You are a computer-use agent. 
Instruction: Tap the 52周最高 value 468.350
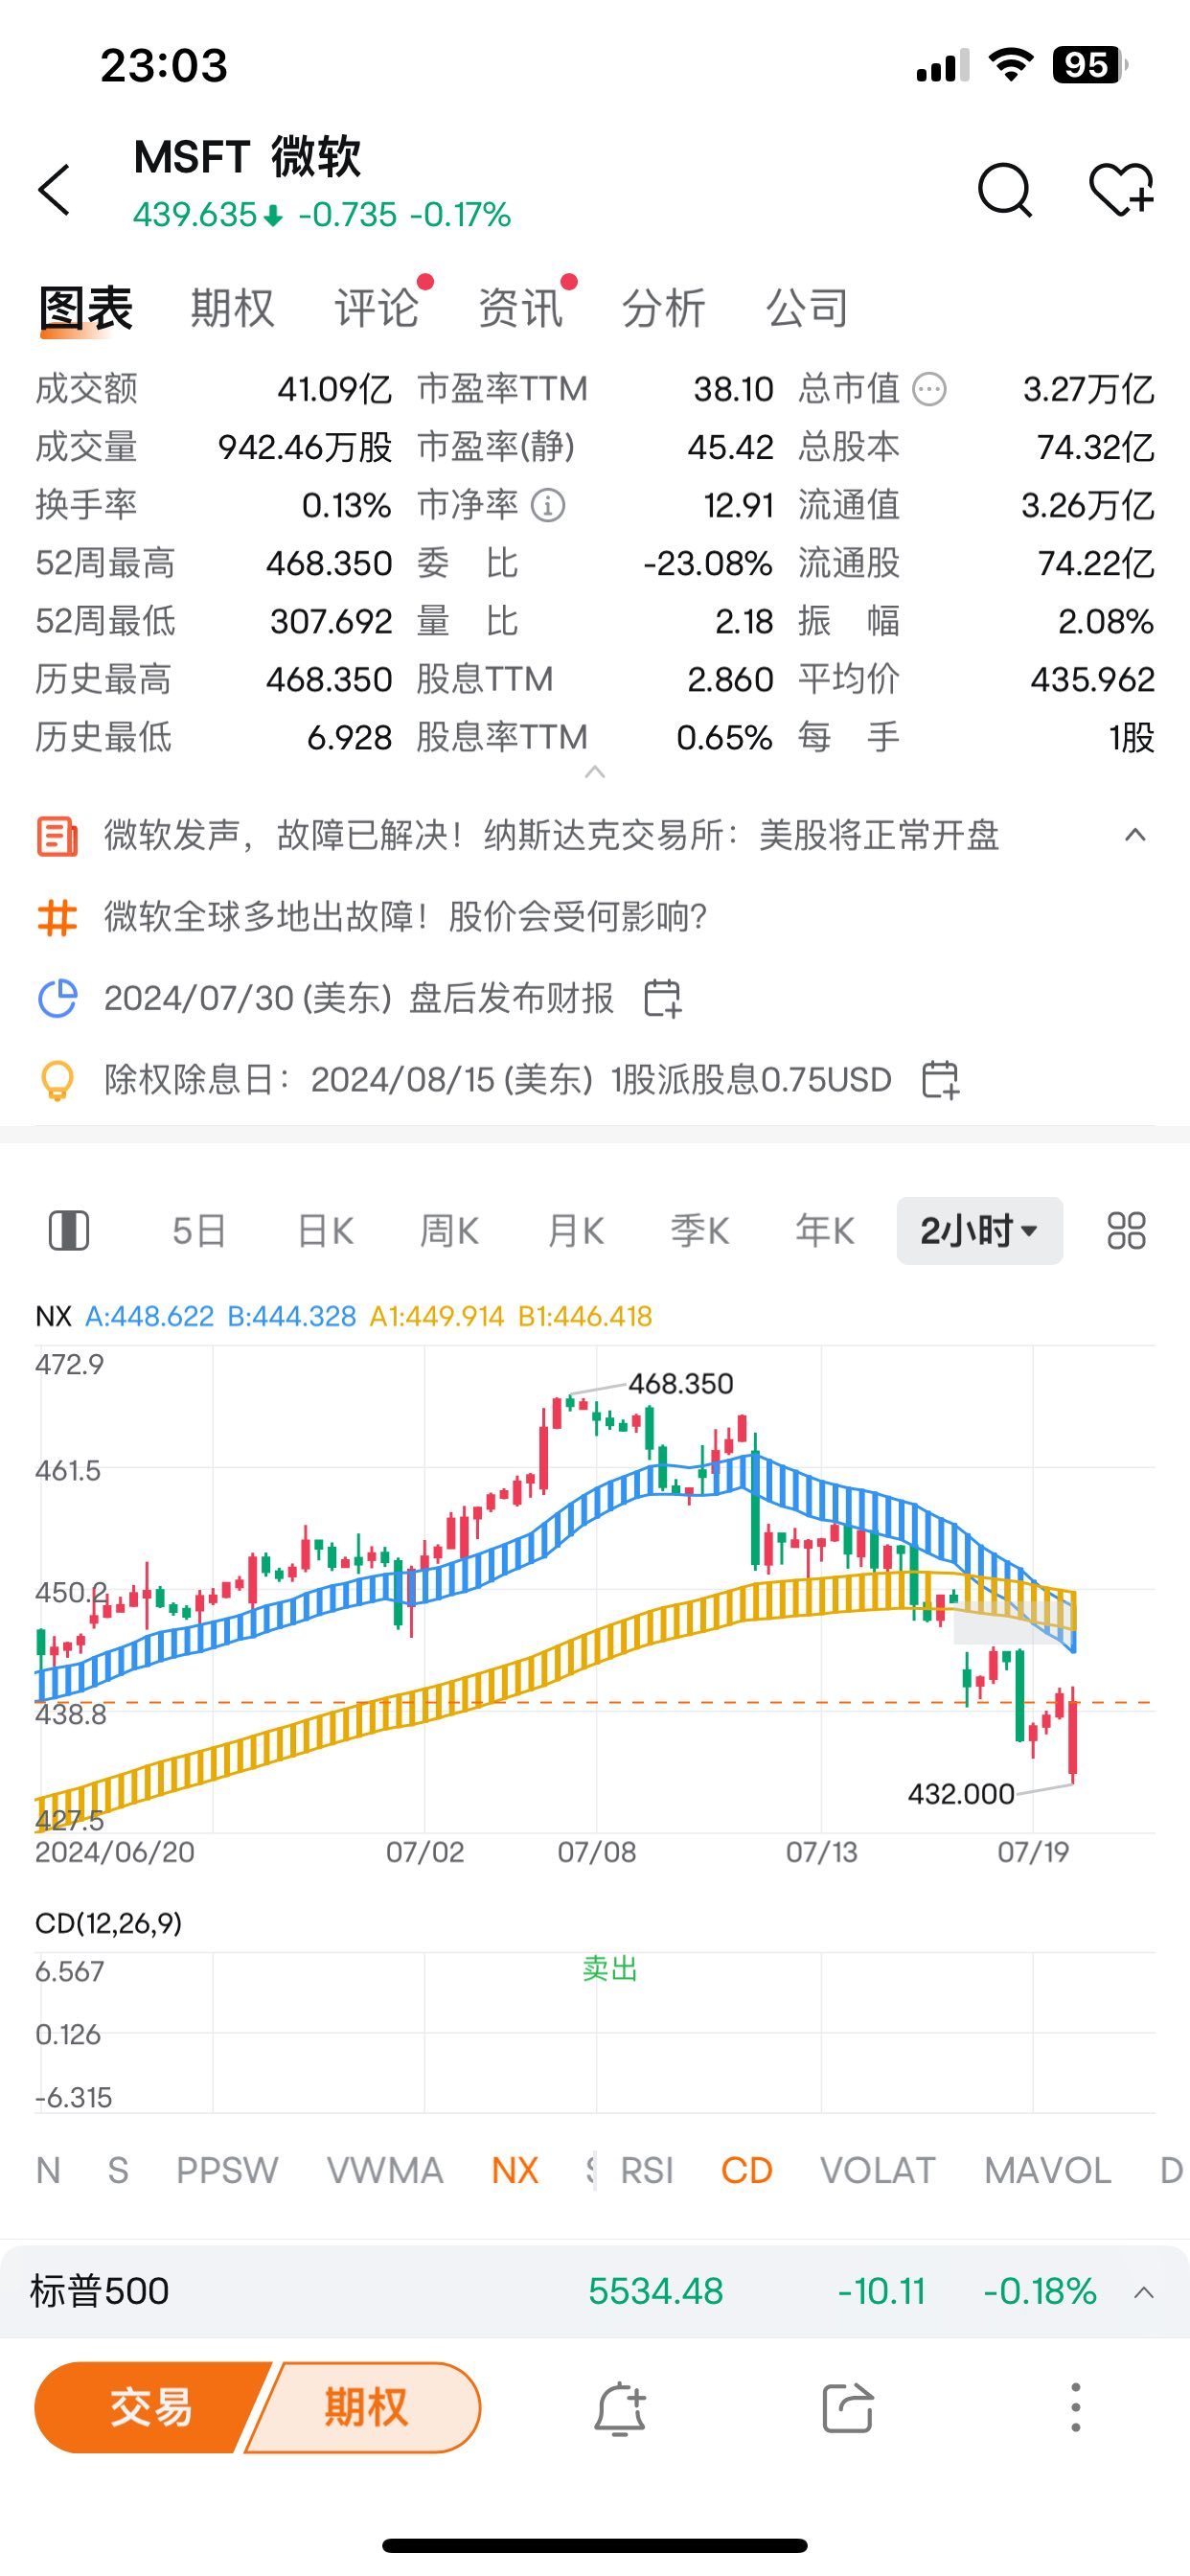coord(329,564)
